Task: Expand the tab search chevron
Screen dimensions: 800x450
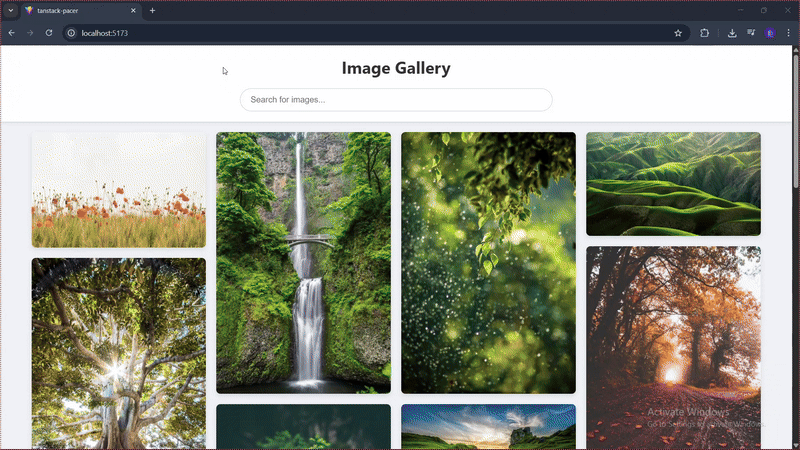Action: [10, 10]
